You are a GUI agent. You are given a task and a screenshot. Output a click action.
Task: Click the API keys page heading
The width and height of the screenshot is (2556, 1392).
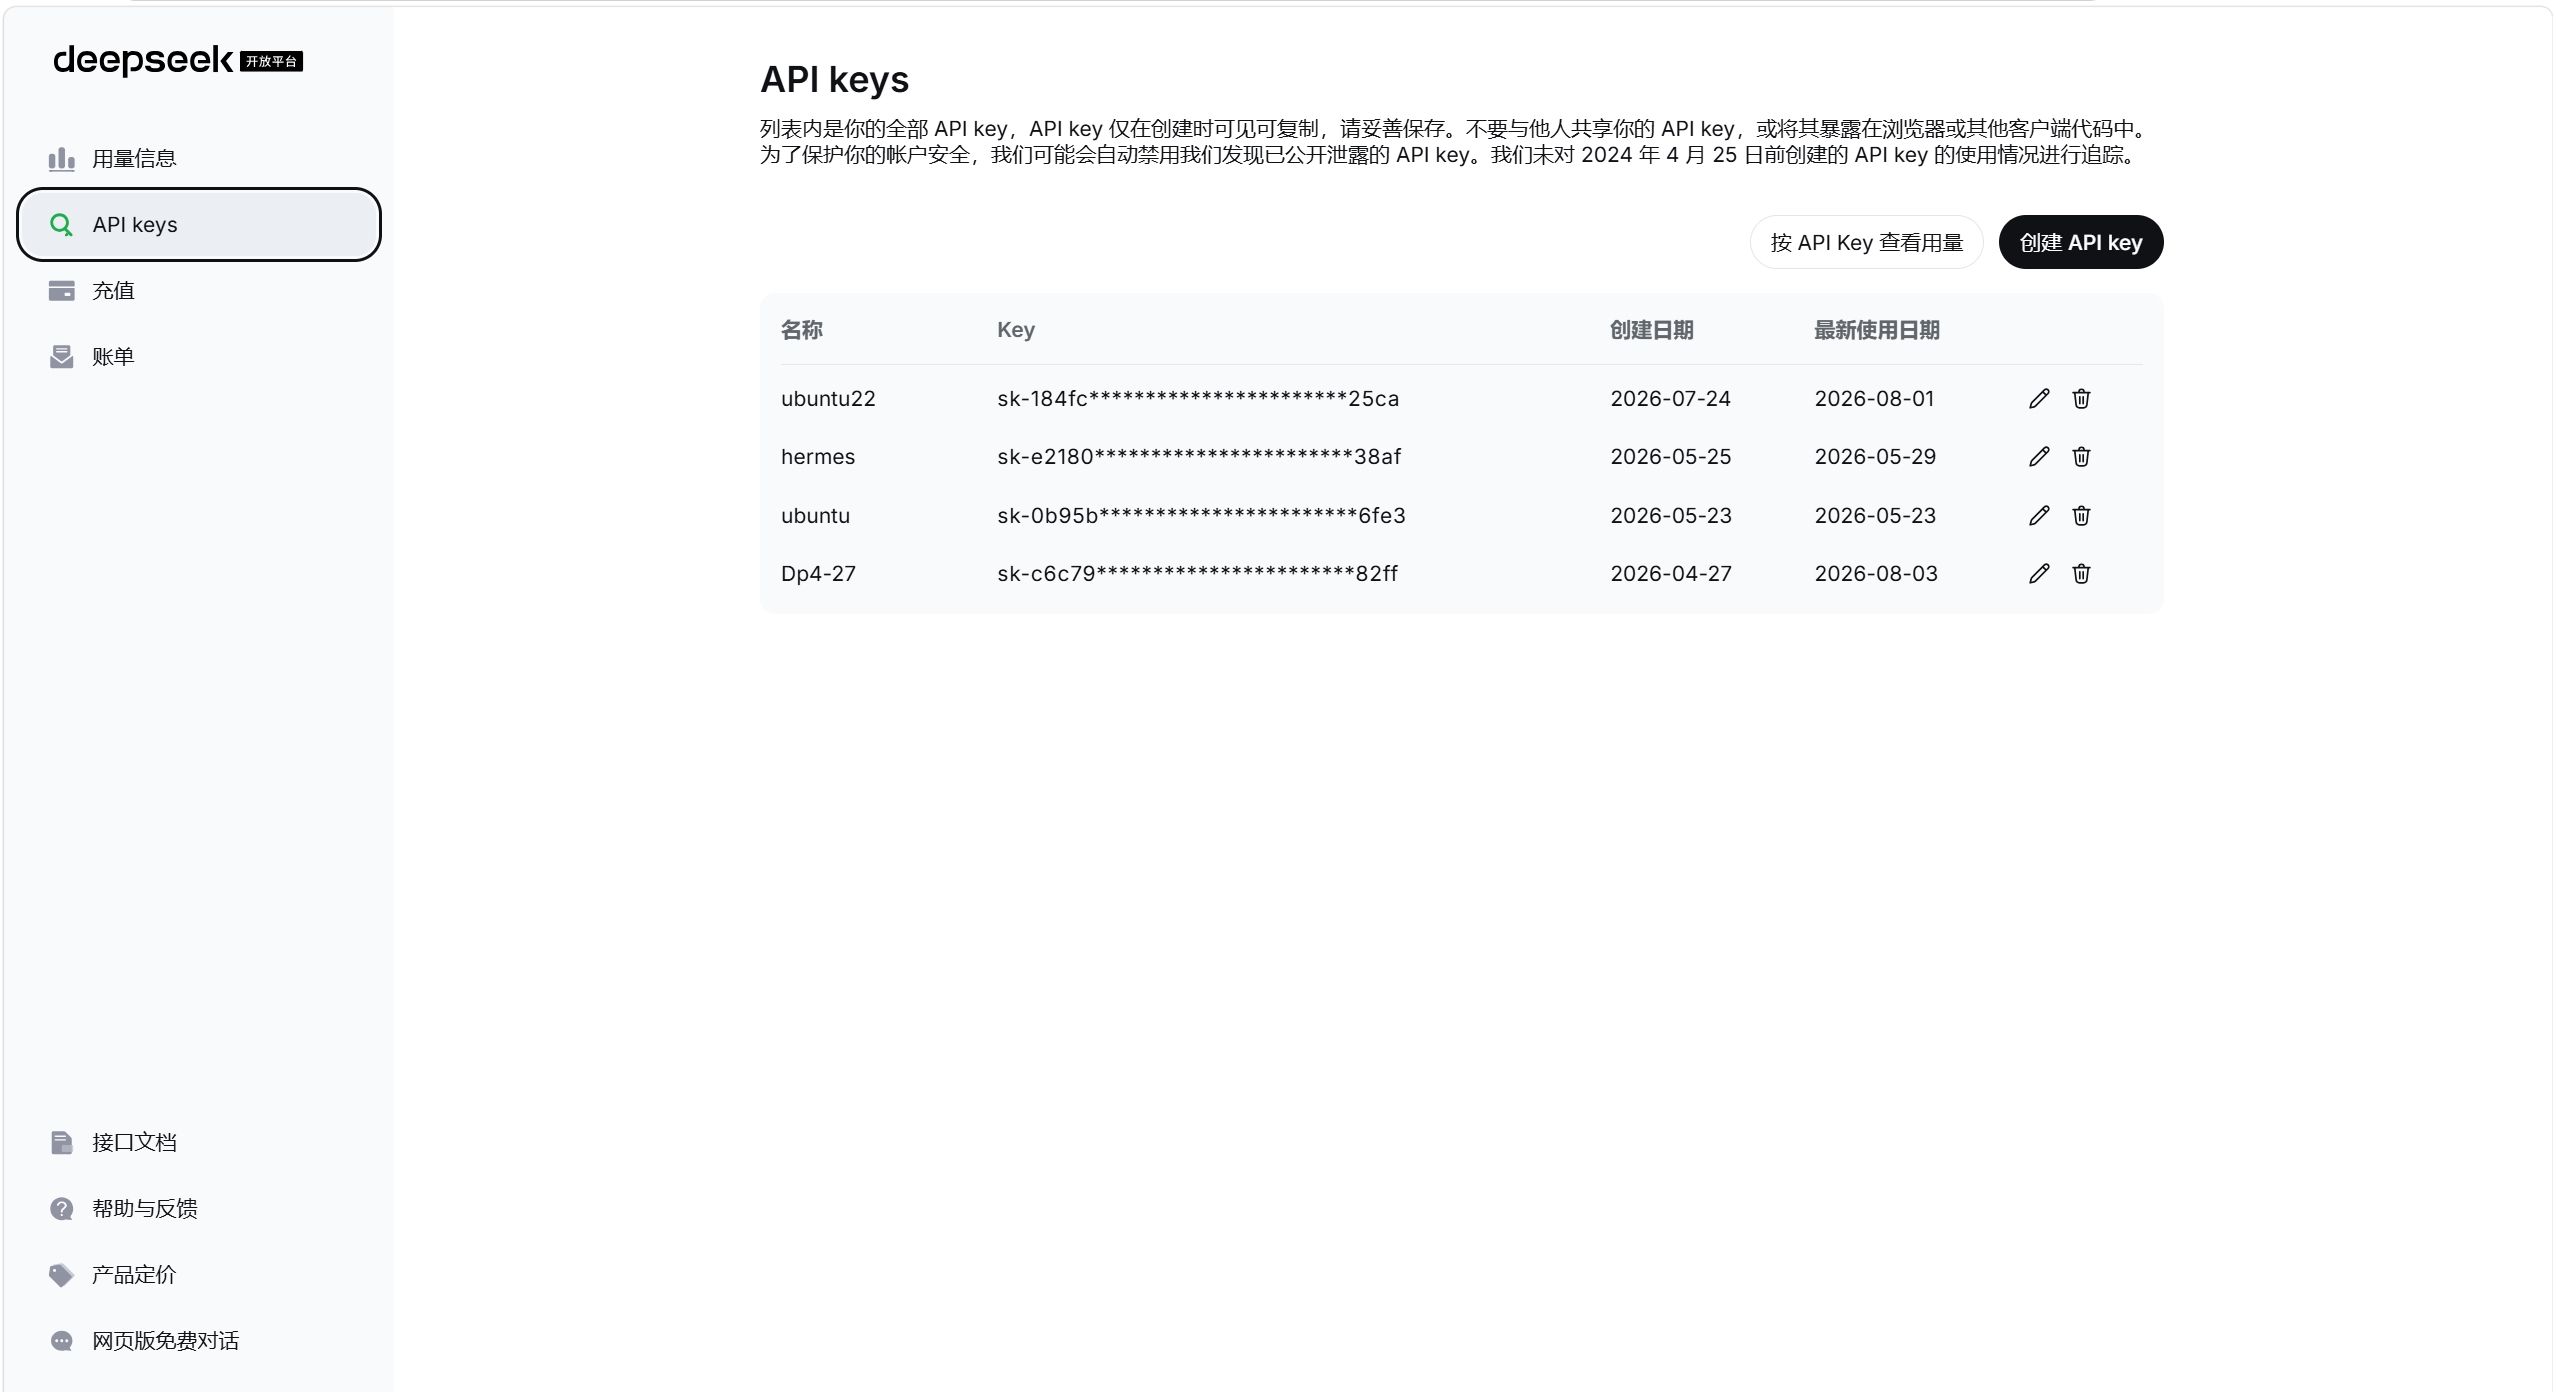834,80
